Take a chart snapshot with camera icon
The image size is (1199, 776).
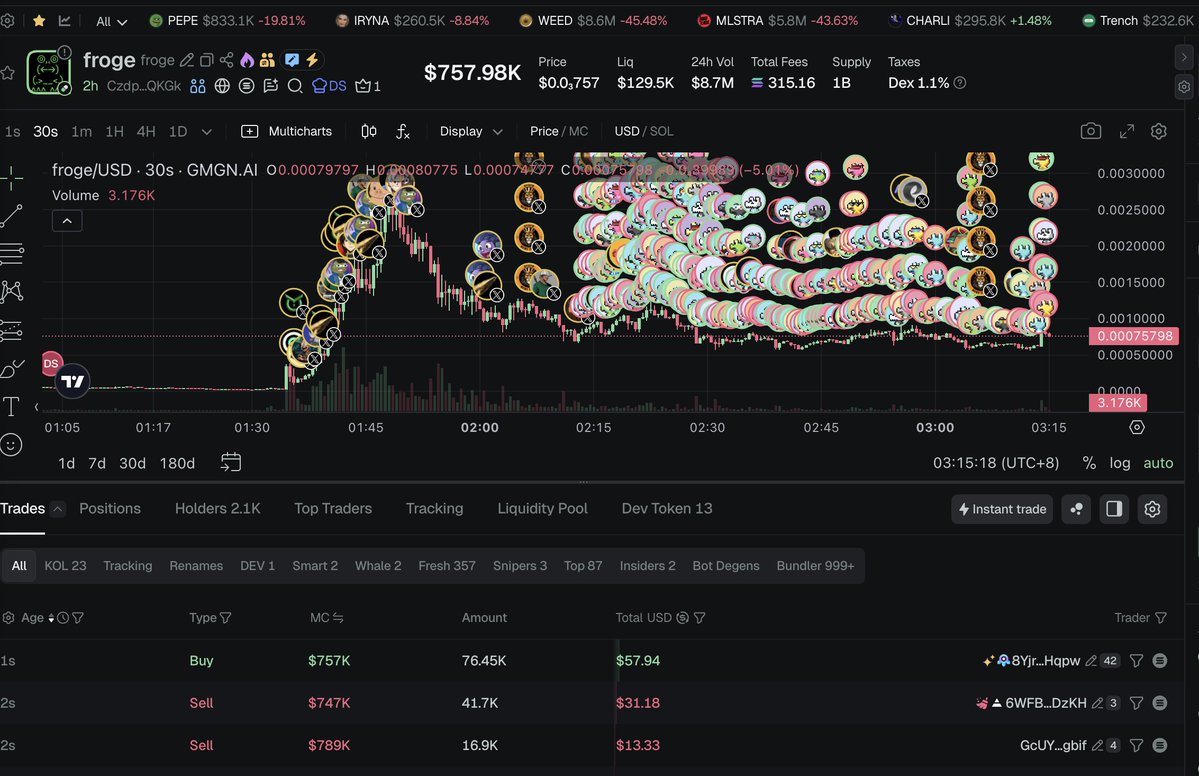[1090, 131]
